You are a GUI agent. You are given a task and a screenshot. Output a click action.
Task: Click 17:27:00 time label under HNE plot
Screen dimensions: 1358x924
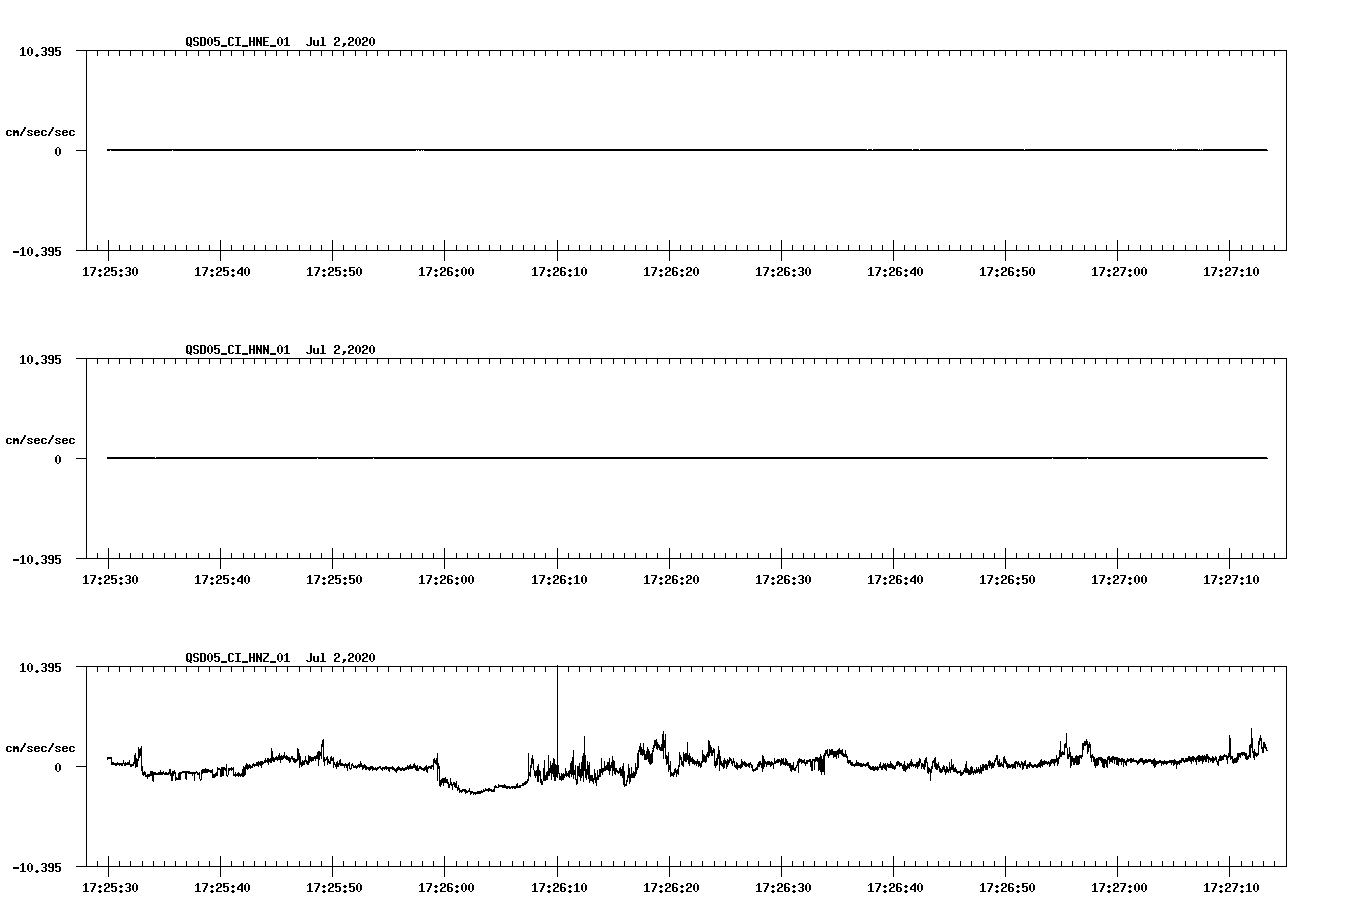coord(1119,271)
